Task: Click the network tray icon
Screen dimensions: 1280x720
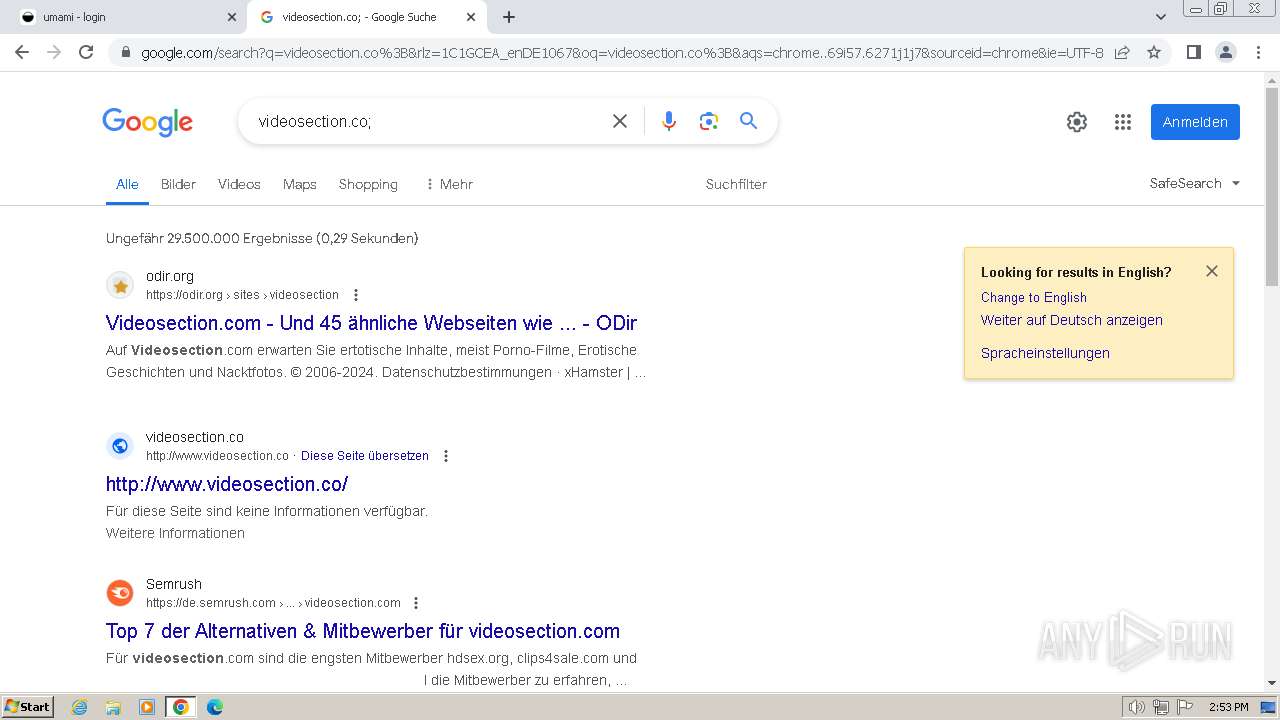Action: coord(1161,707)
